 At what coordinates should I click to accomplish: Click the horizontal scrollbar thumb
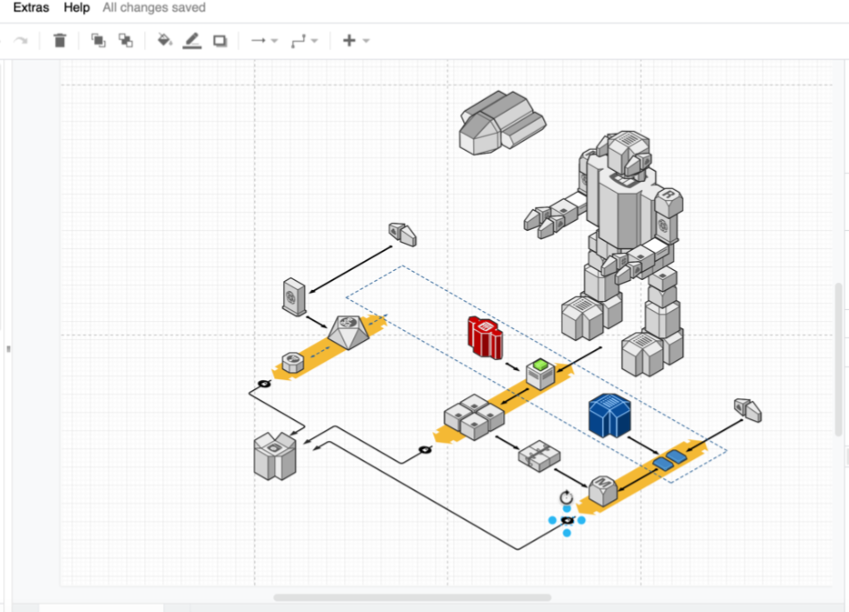[412, 597]
